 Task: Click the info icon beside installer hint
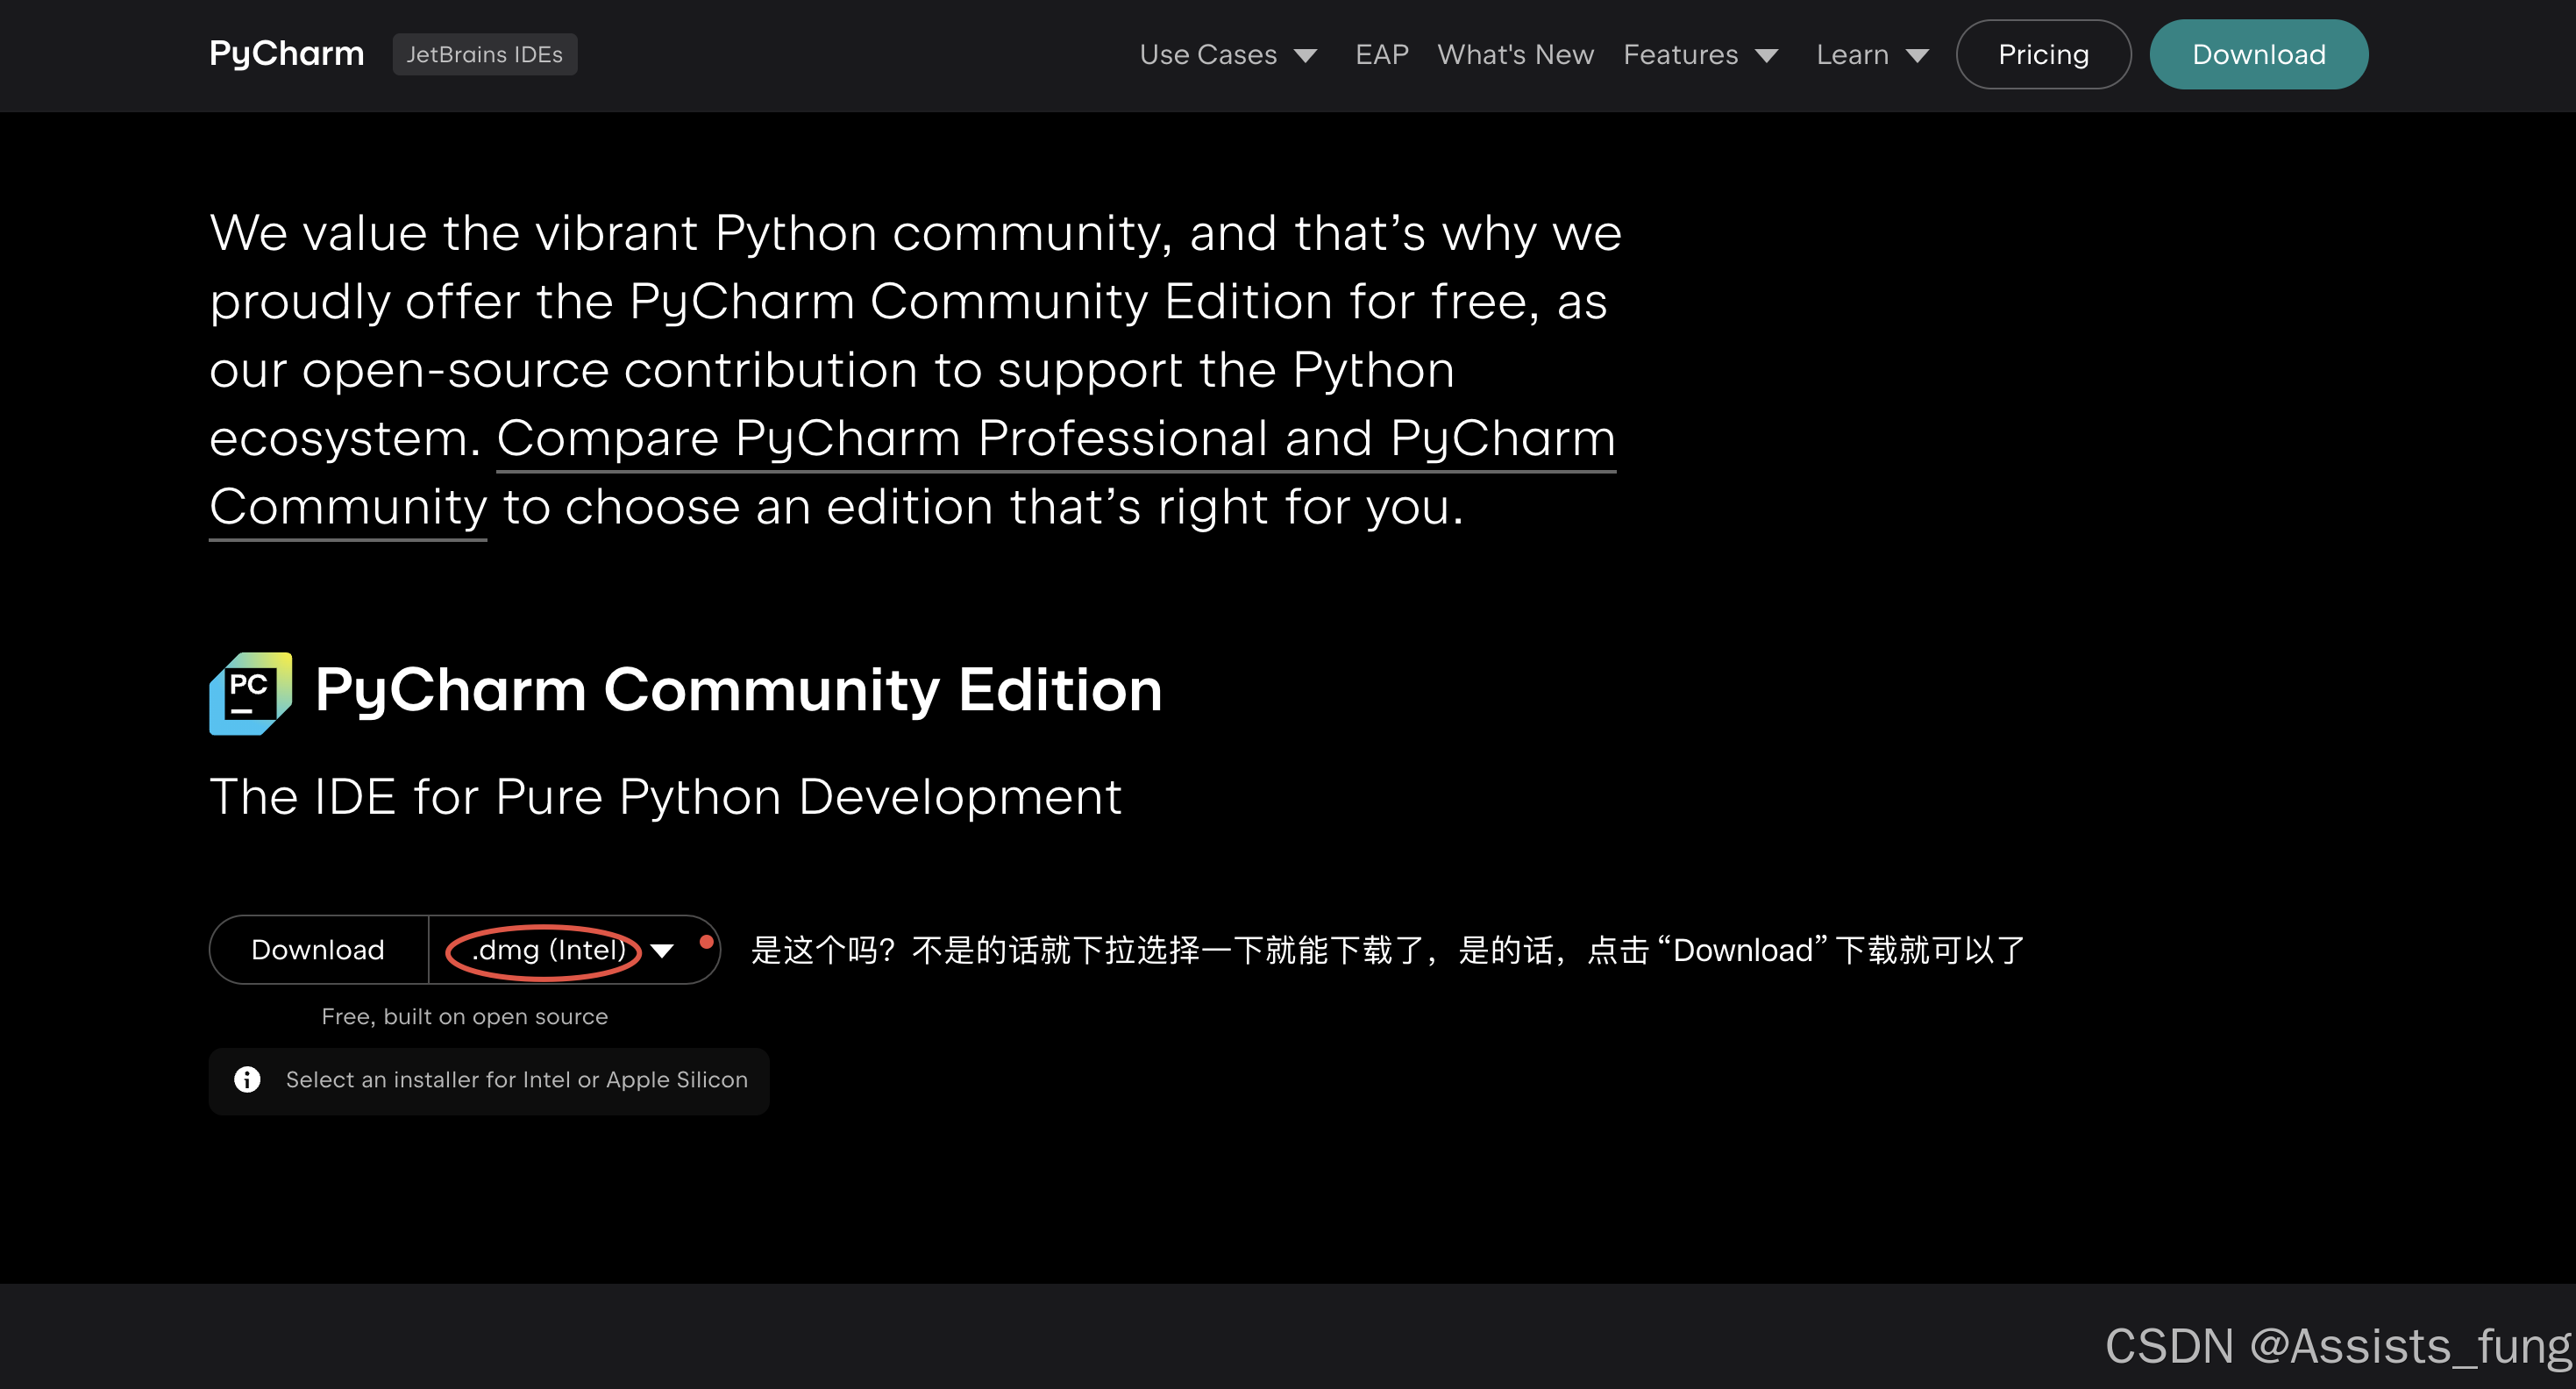[x=247, y=1079]
